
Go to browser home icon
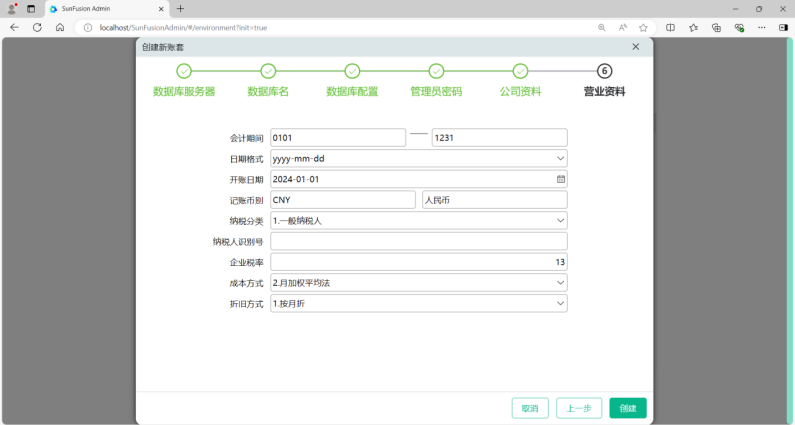(60, 27)
